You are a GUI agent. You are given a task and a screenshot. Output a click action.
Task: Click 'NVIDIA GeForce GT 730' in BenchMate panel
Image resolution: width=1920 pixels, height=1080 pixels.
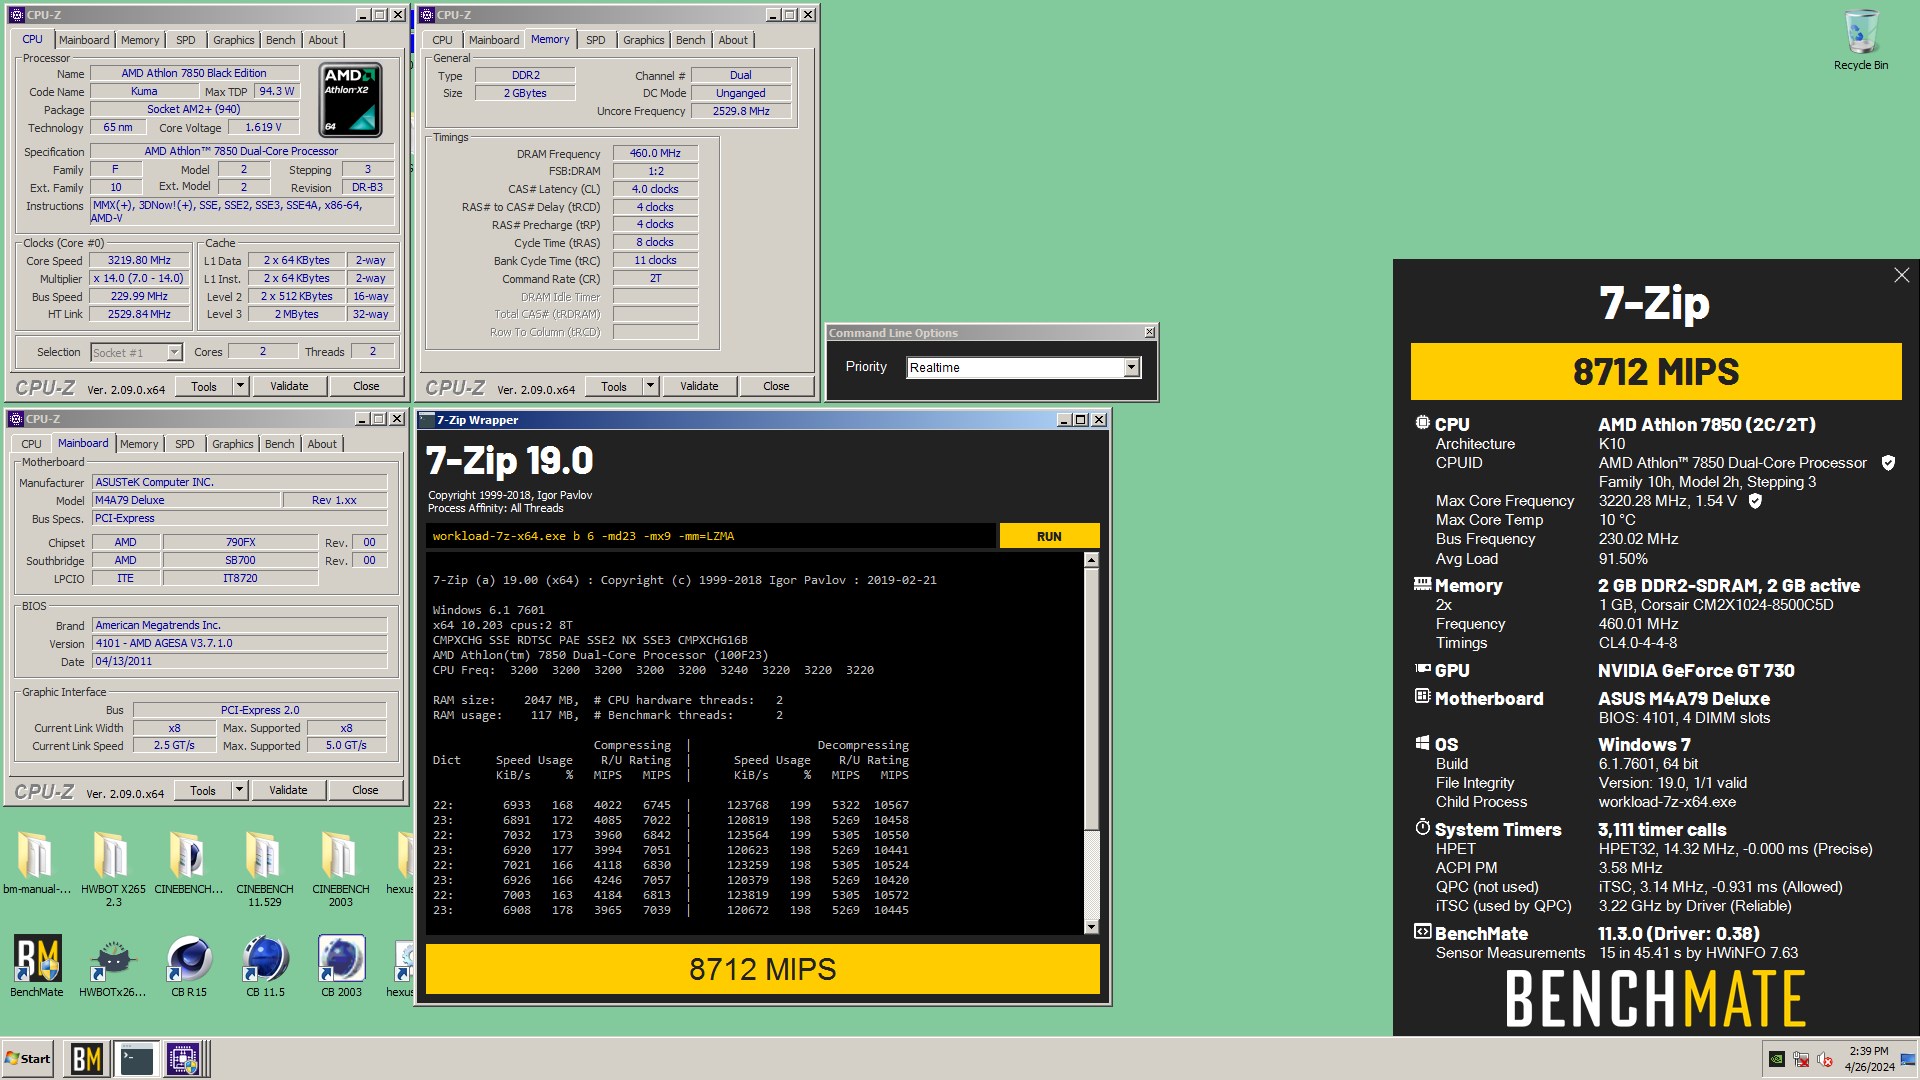click(1696, 670)
